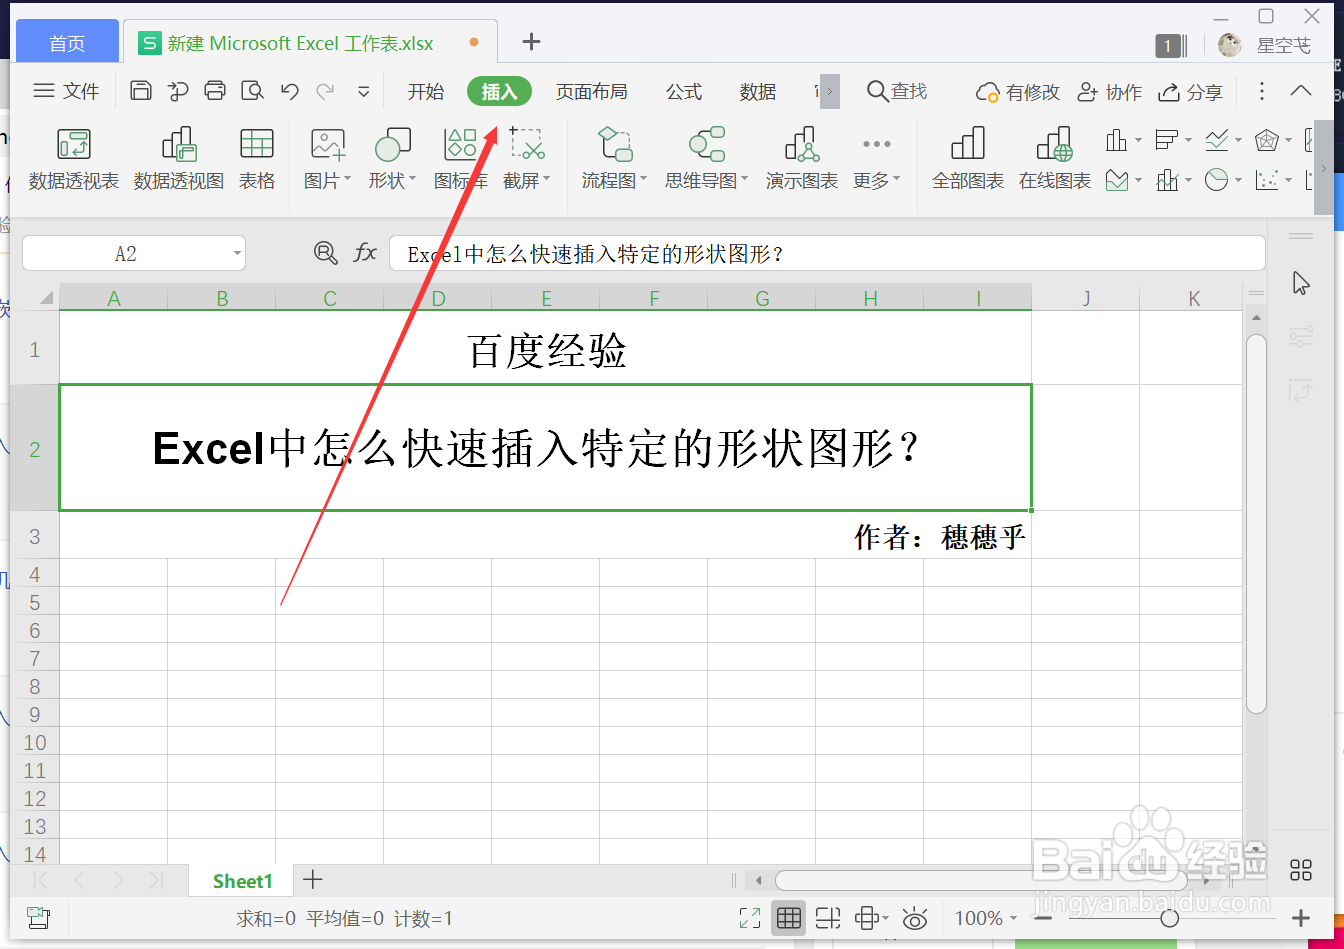Open Flowchart (流程图) dropdown
1344x949 pixels.
[x=615, y=158]
